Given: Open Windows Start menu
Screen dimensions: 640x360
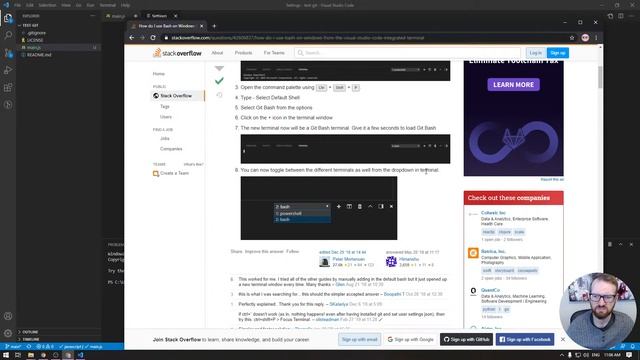Looking at the screenshot, I should click(6, 355).
